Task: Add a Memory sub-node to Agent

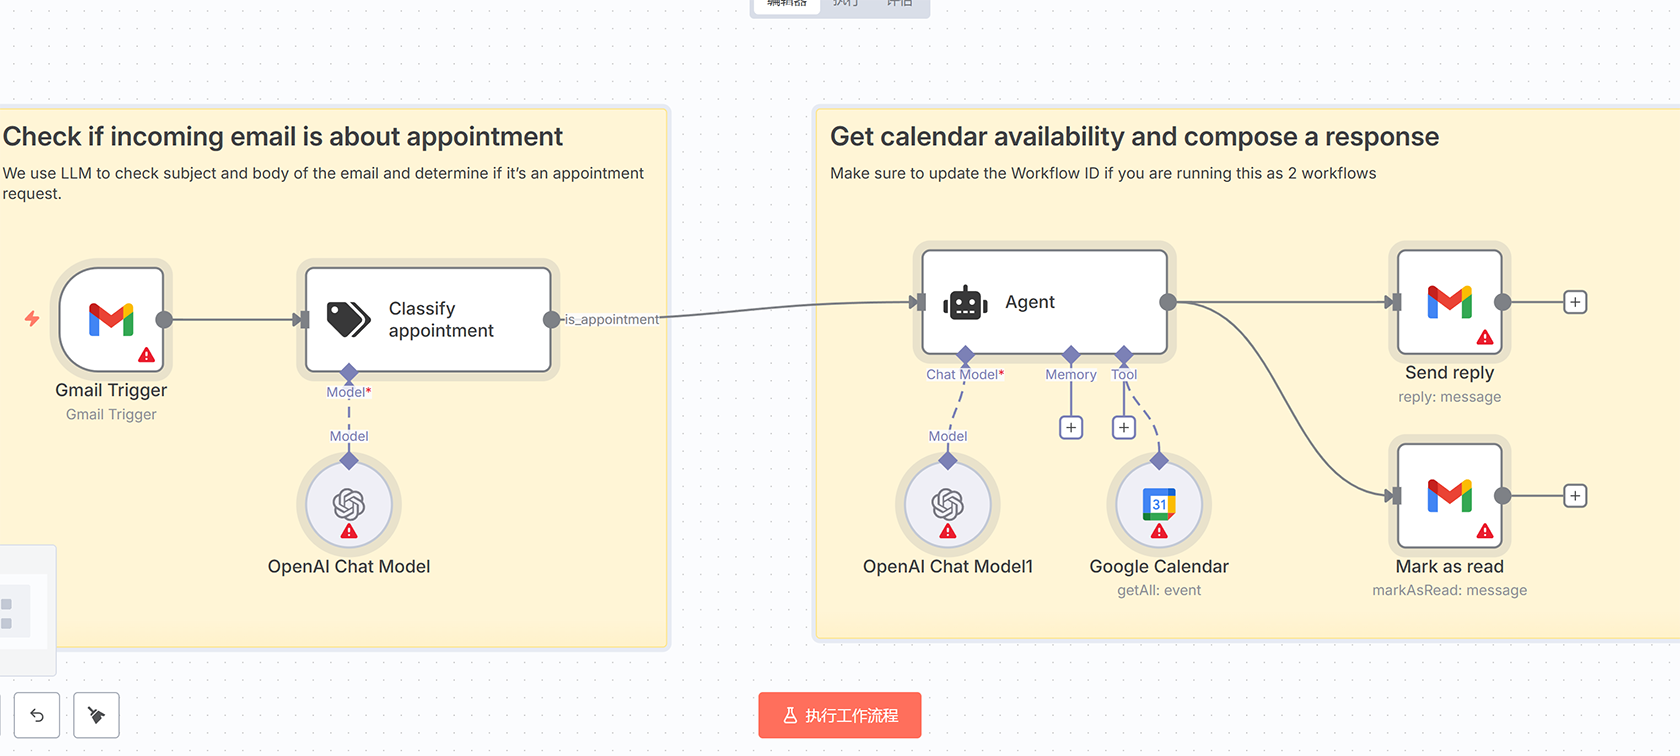Action: coord(1071,428)
